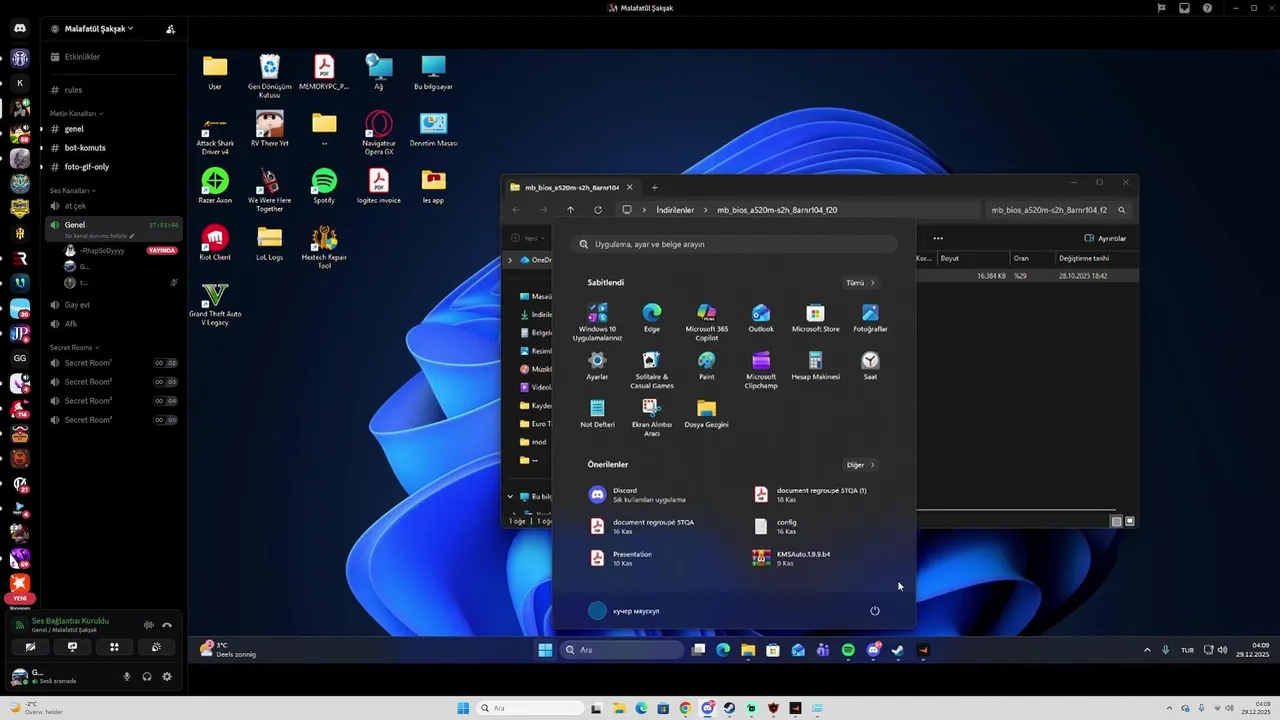Open Discord user settings gear

coord(167,677)
